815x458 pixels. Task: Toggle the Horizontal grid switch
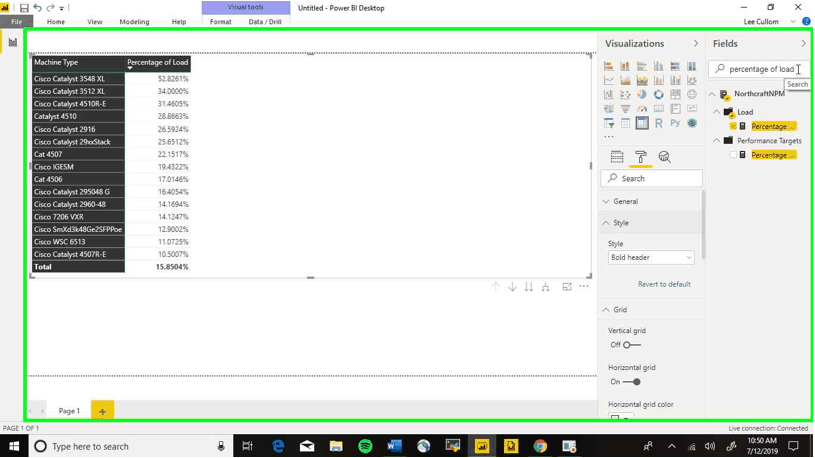point(632,382)
